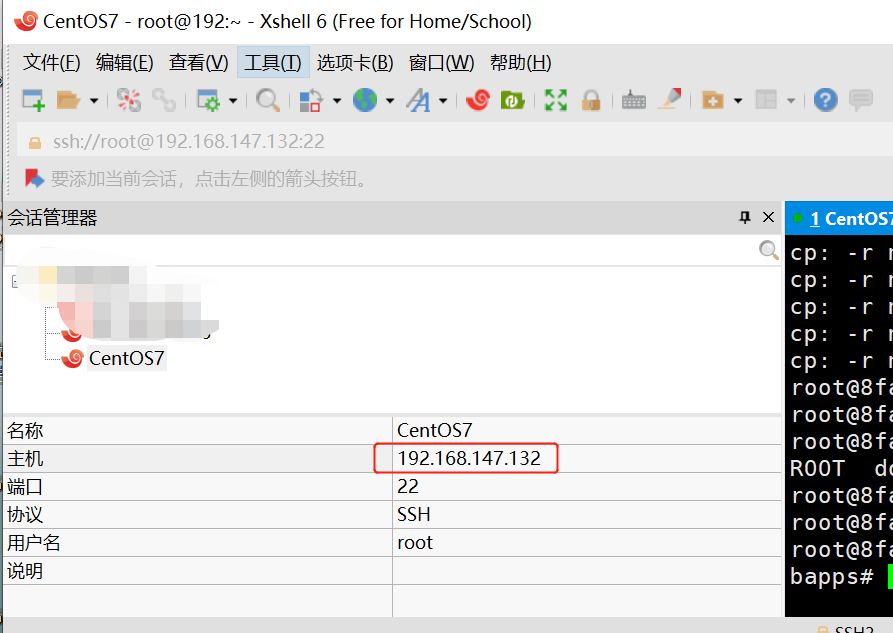
Task: Open Help blue question mark icon
Action: coord(825,100)
